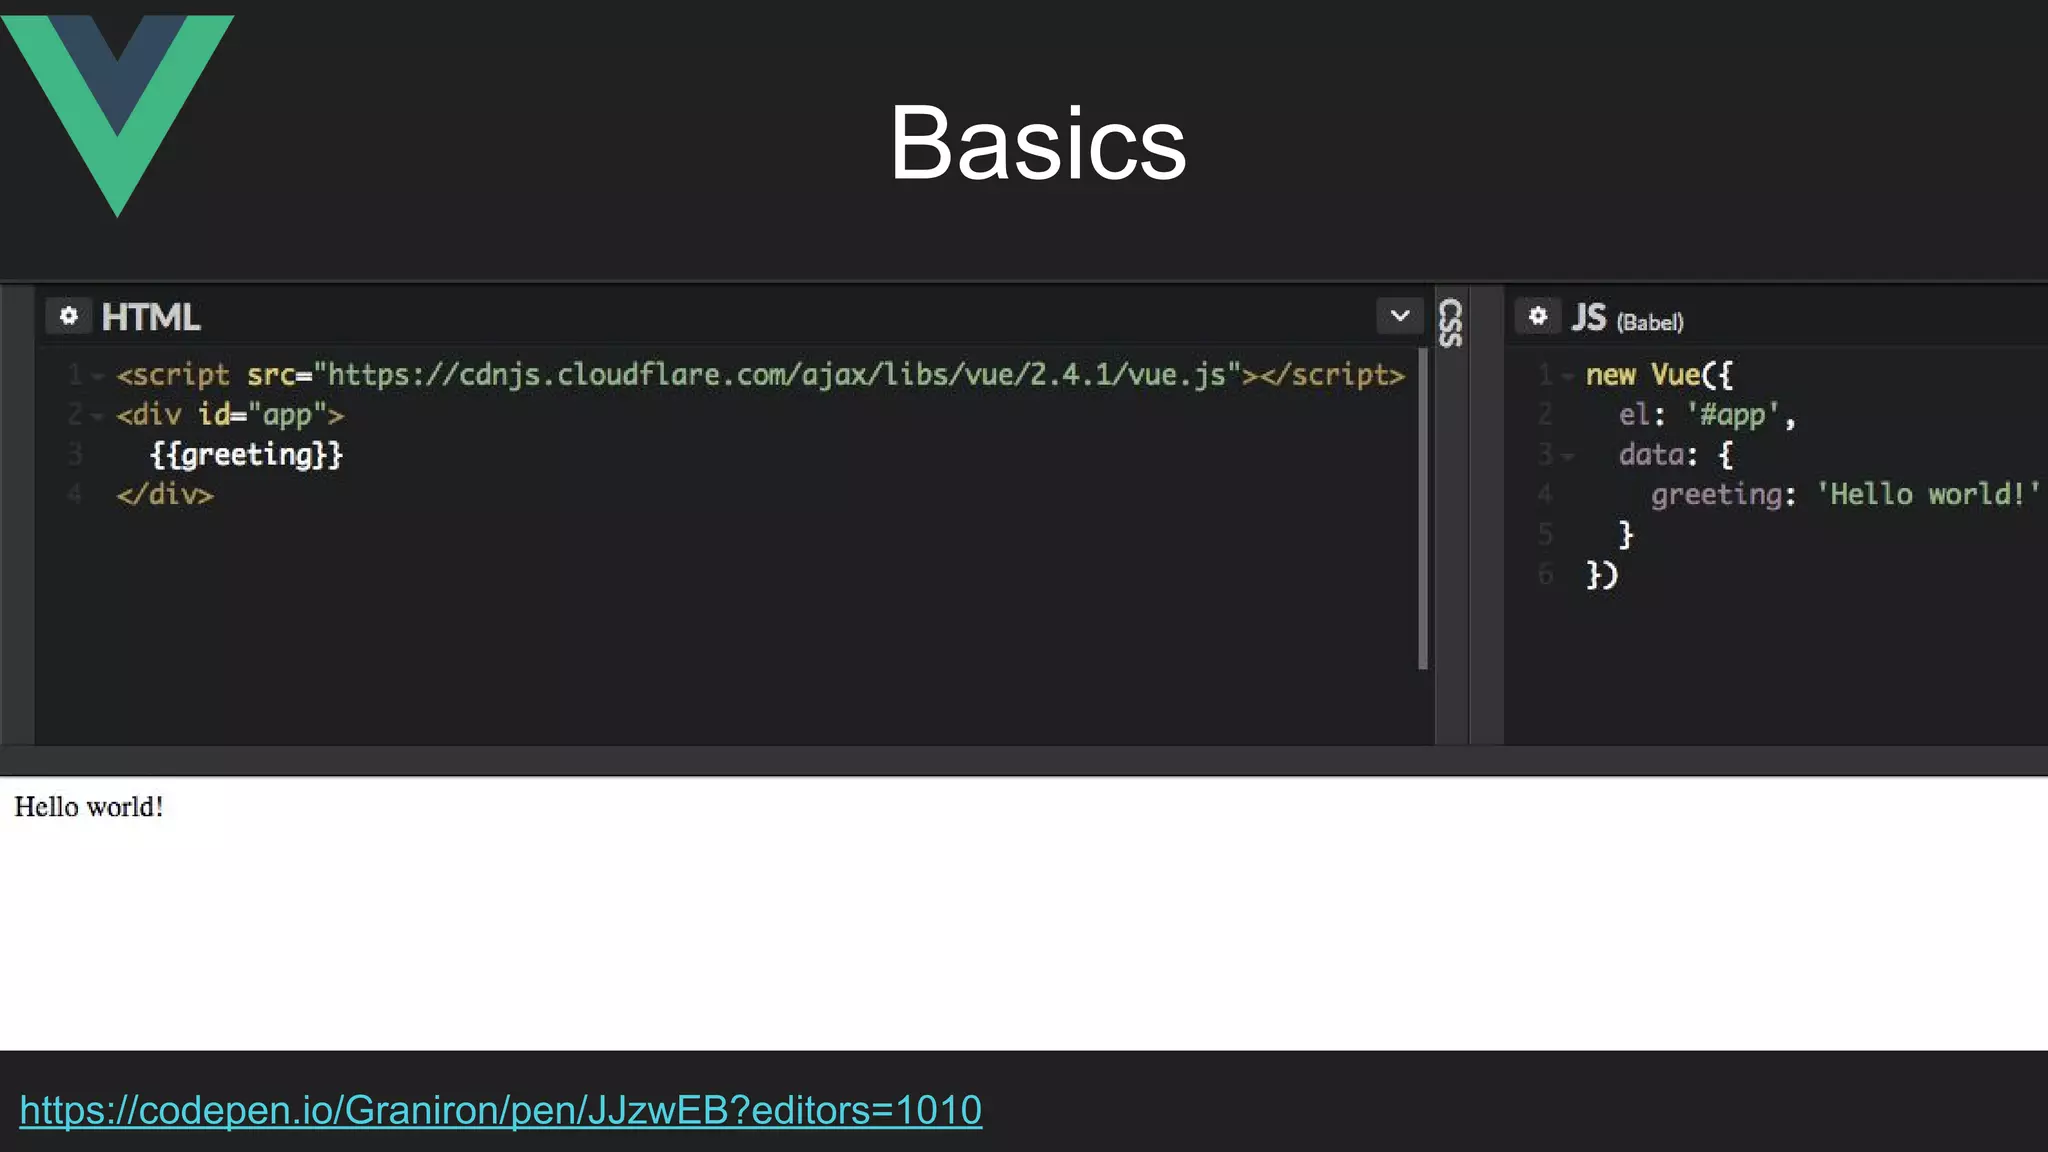The height and width of the screenshot is (1152, 2048).
Task: Click the horizontal divider above the preview
Action: point(1024,760)
